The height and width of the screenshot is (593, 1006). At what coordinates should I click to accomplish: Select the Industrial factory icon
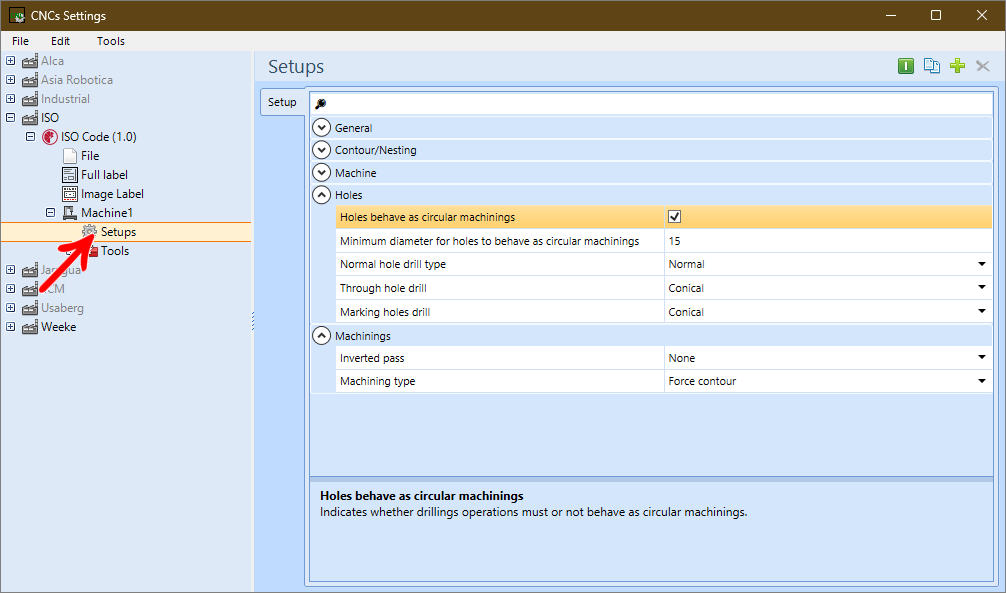[x=30, y=99]
